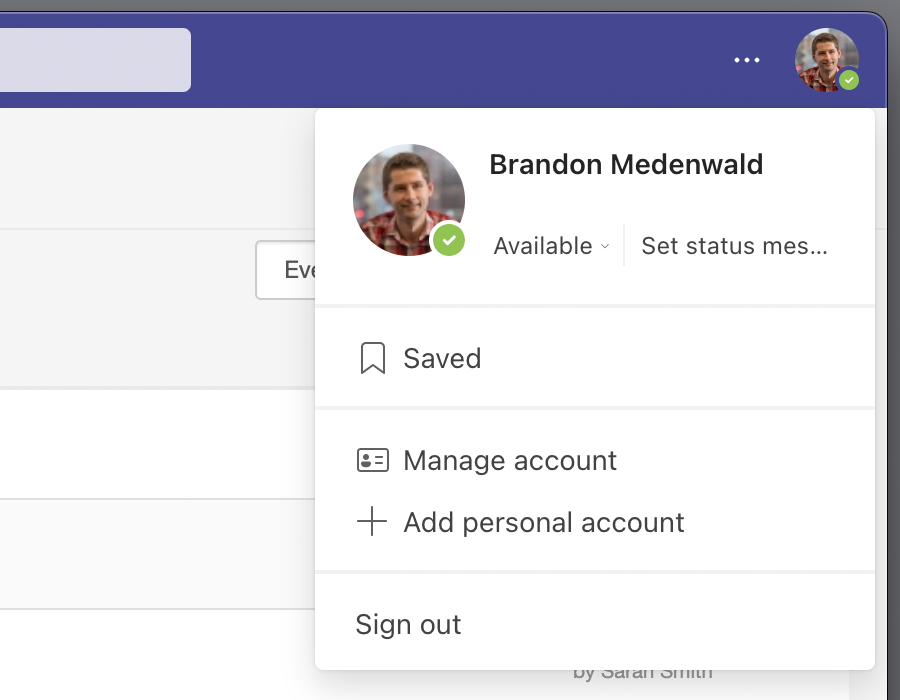Open the More options ellipsis in title bar
Screen dimensions: 900x700
click(746, 60)
